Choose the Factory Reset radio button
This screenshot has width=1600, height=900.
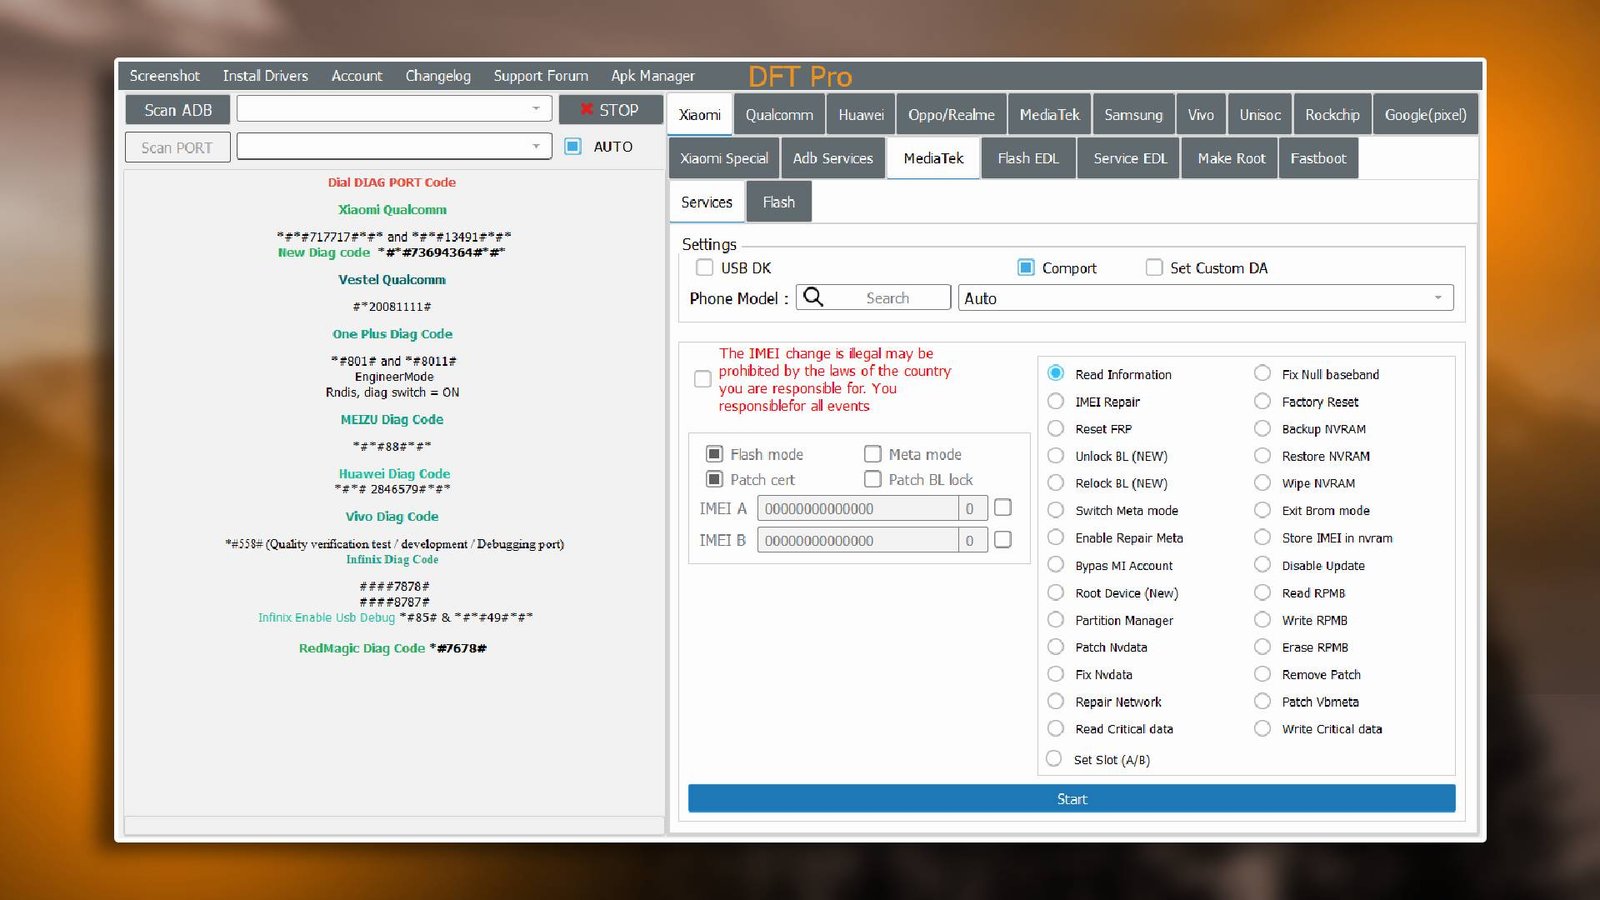(x=1263, y=401)
